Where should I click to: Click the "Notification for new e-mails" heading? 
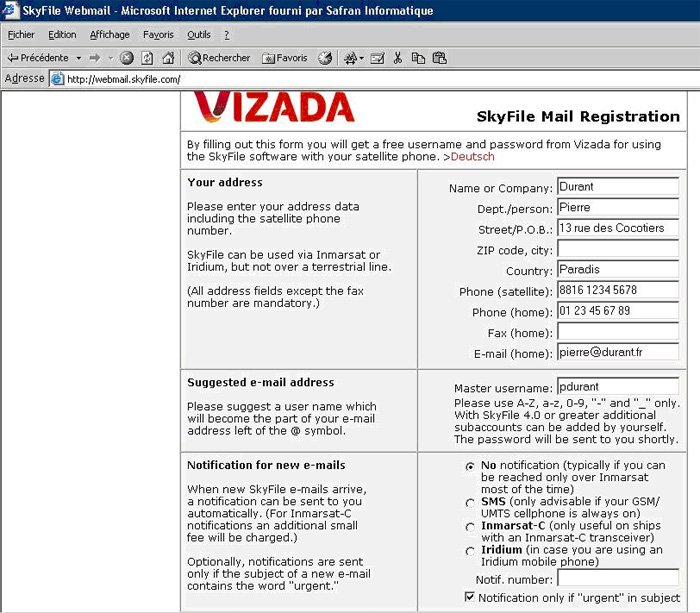click(266, 465)
